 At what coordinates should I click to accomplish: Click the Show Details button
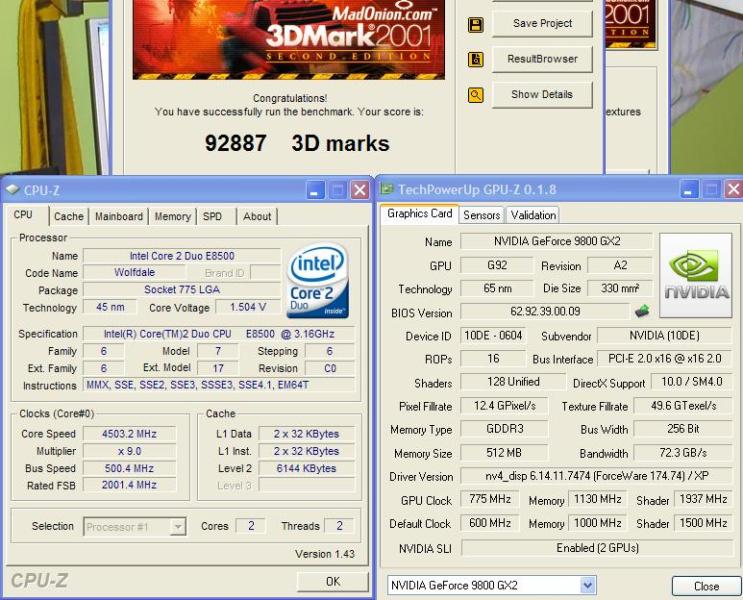click(x=542, y=95)
